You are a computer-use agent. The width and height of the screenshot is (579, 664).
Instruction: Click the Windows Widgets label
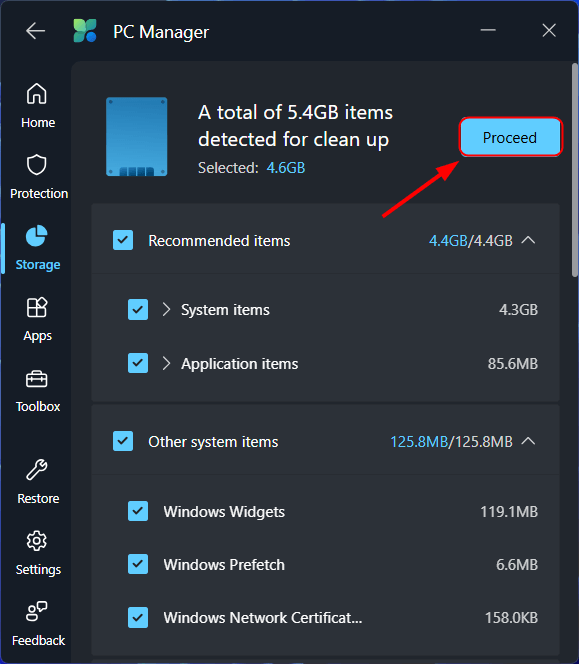click(x=224, y=512)
